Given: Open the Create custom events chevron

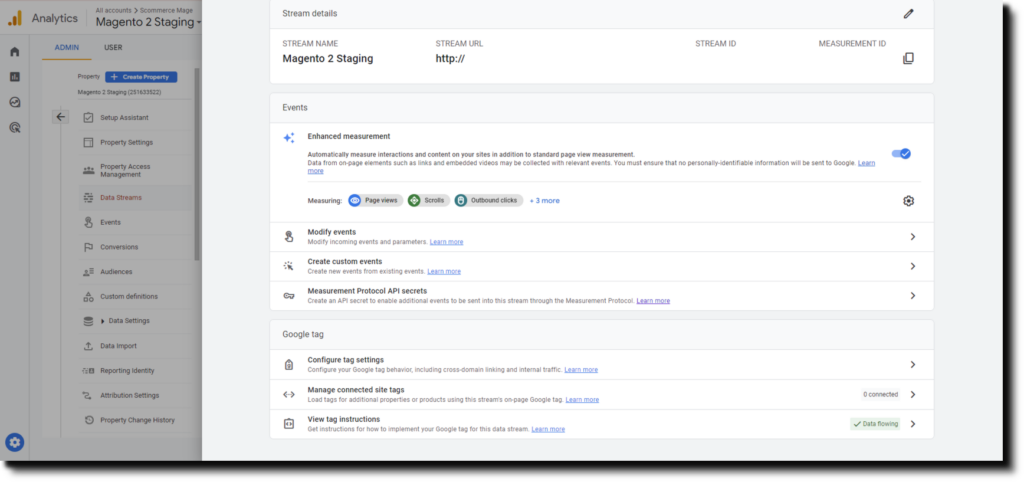Looking at the screenshot, I should pyautogui.click(x=913, y=266).
